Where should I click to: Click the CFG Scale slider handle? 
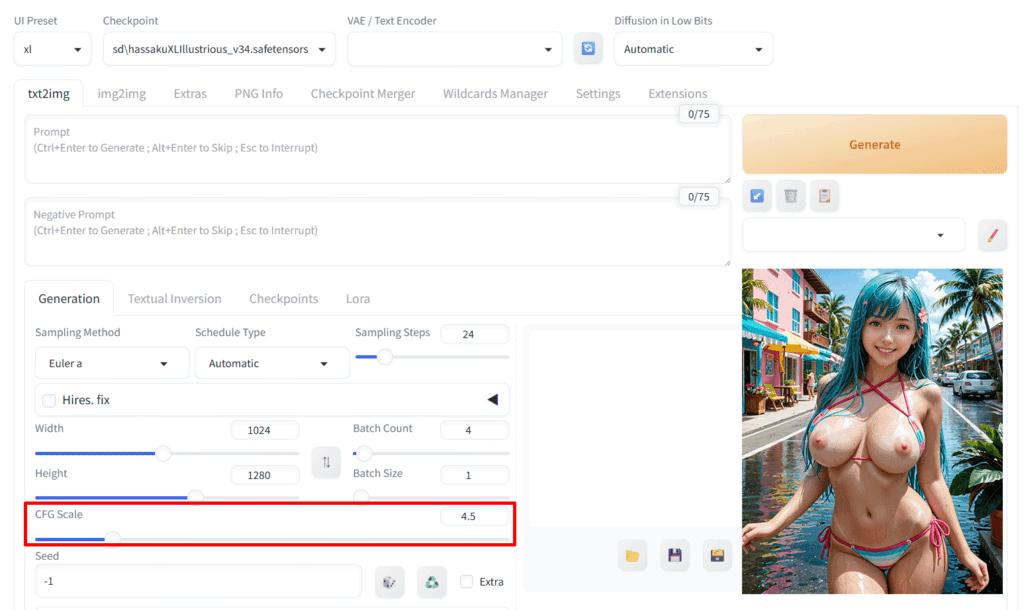(113, 539)
